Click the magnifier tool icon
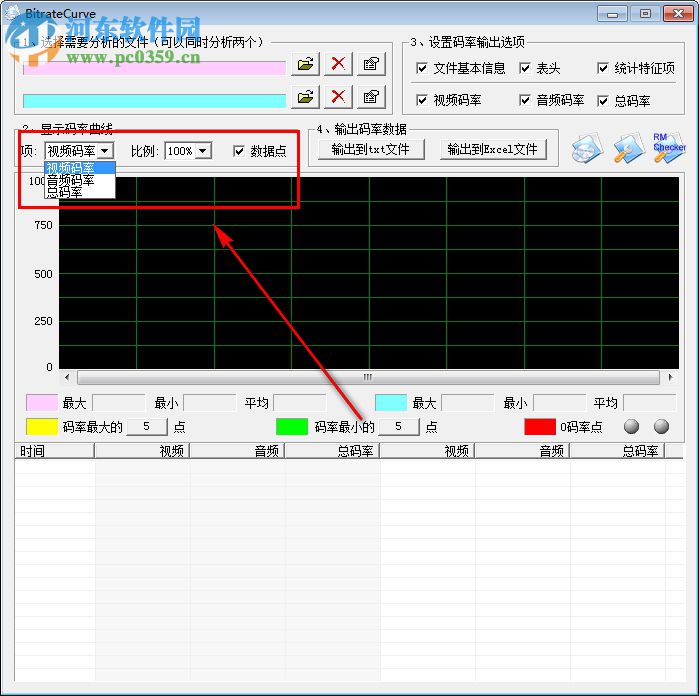 tap(628, 148)
